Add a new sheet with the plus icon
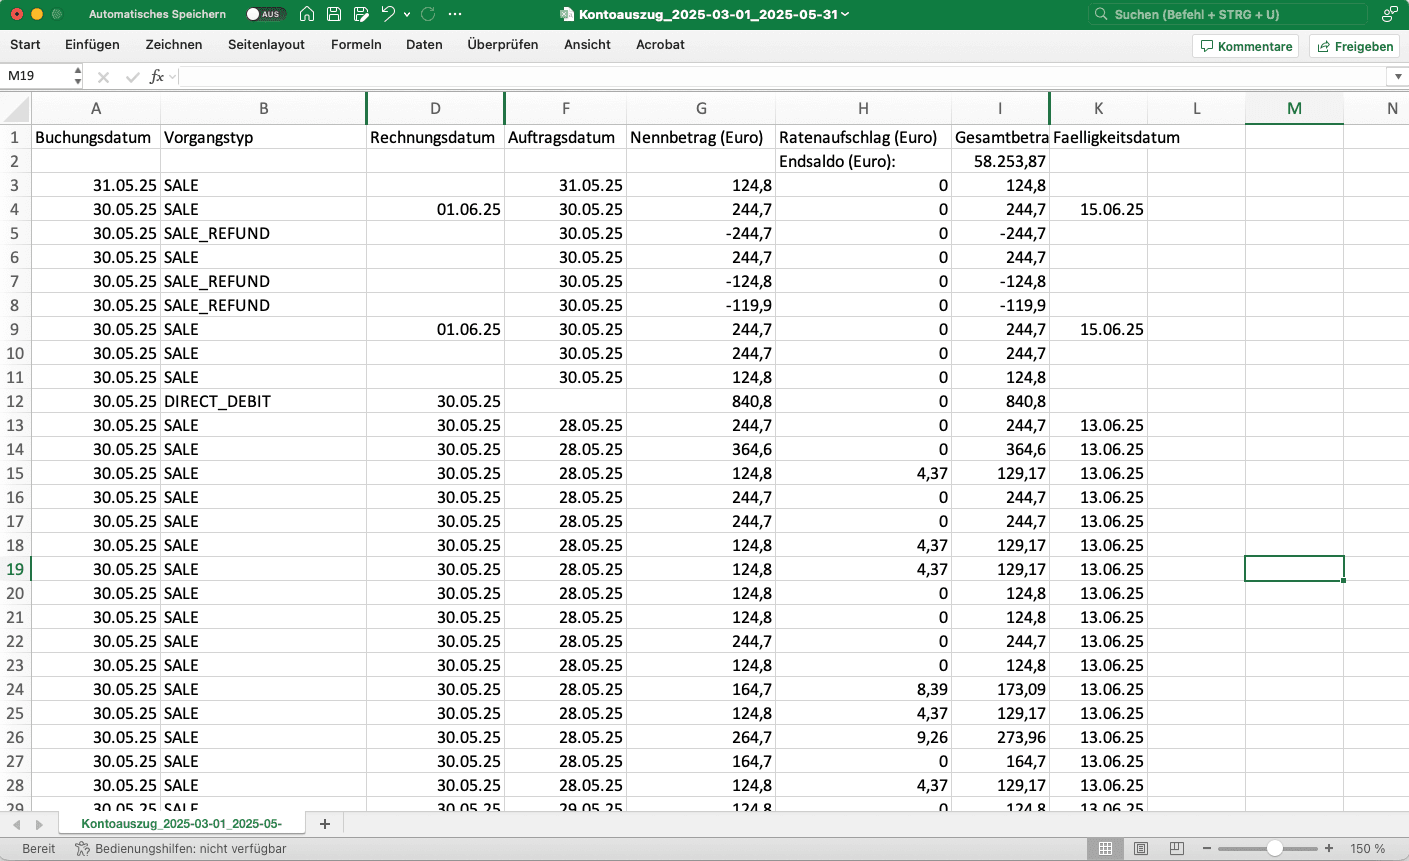The image size is (1409, 861). tap(324, 824)
